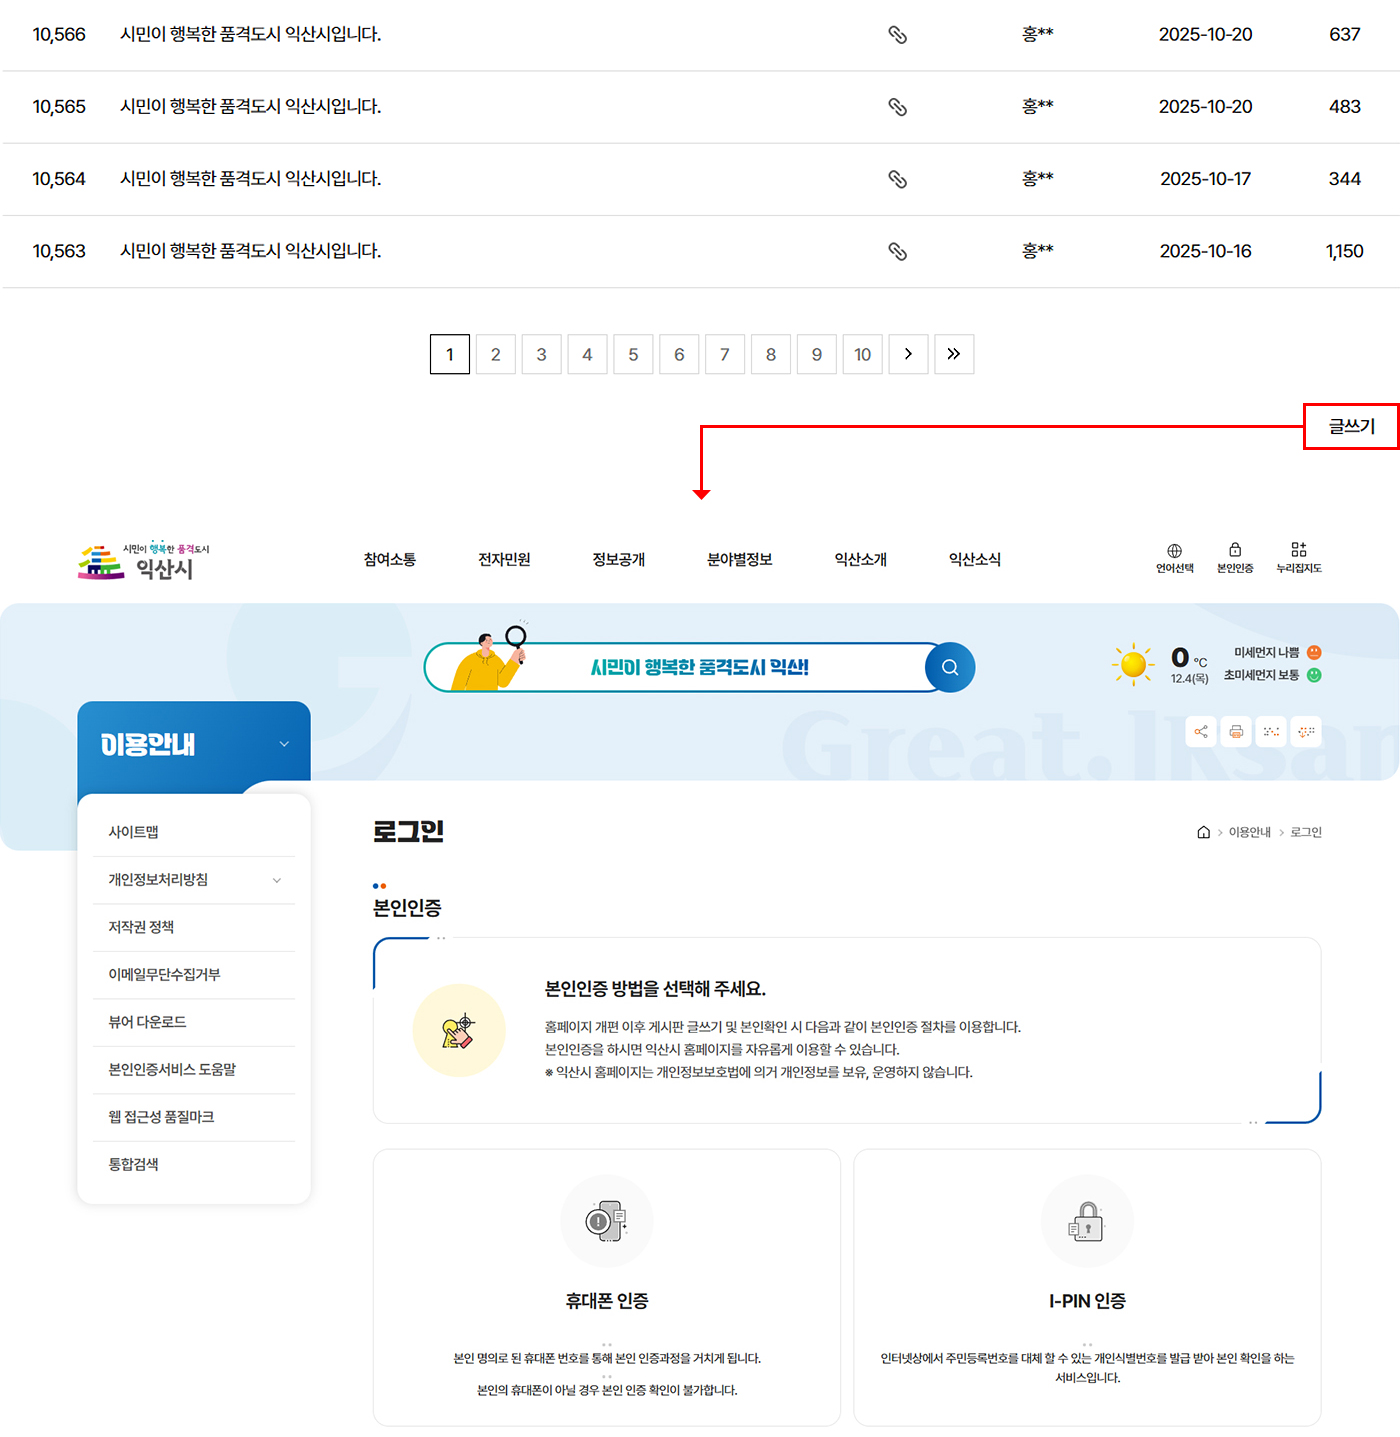Click inside the search input field
Viewport: 1400px width, 1437px height.
[x=700, y=667]
